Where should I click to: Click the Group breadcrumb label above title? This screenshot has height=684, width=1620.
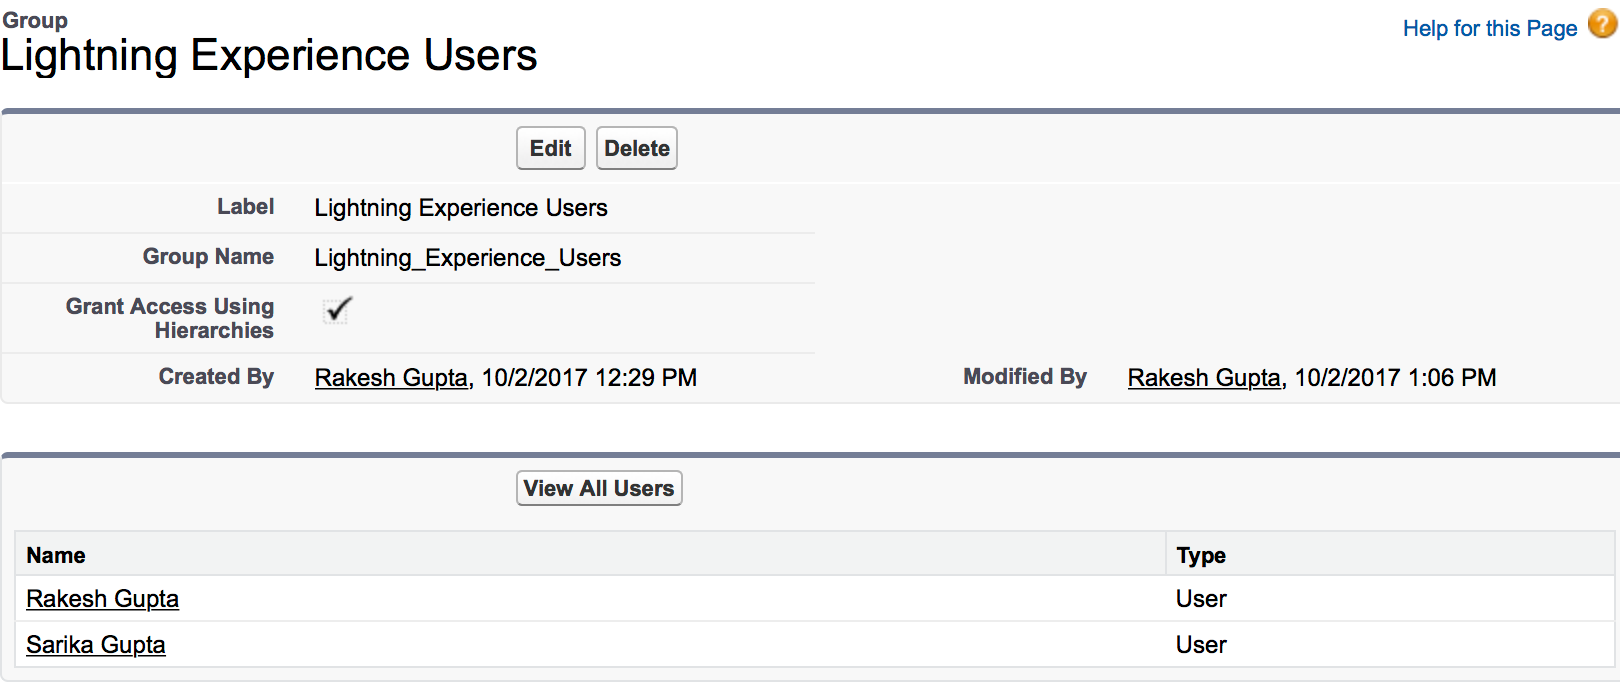point(35,20)
